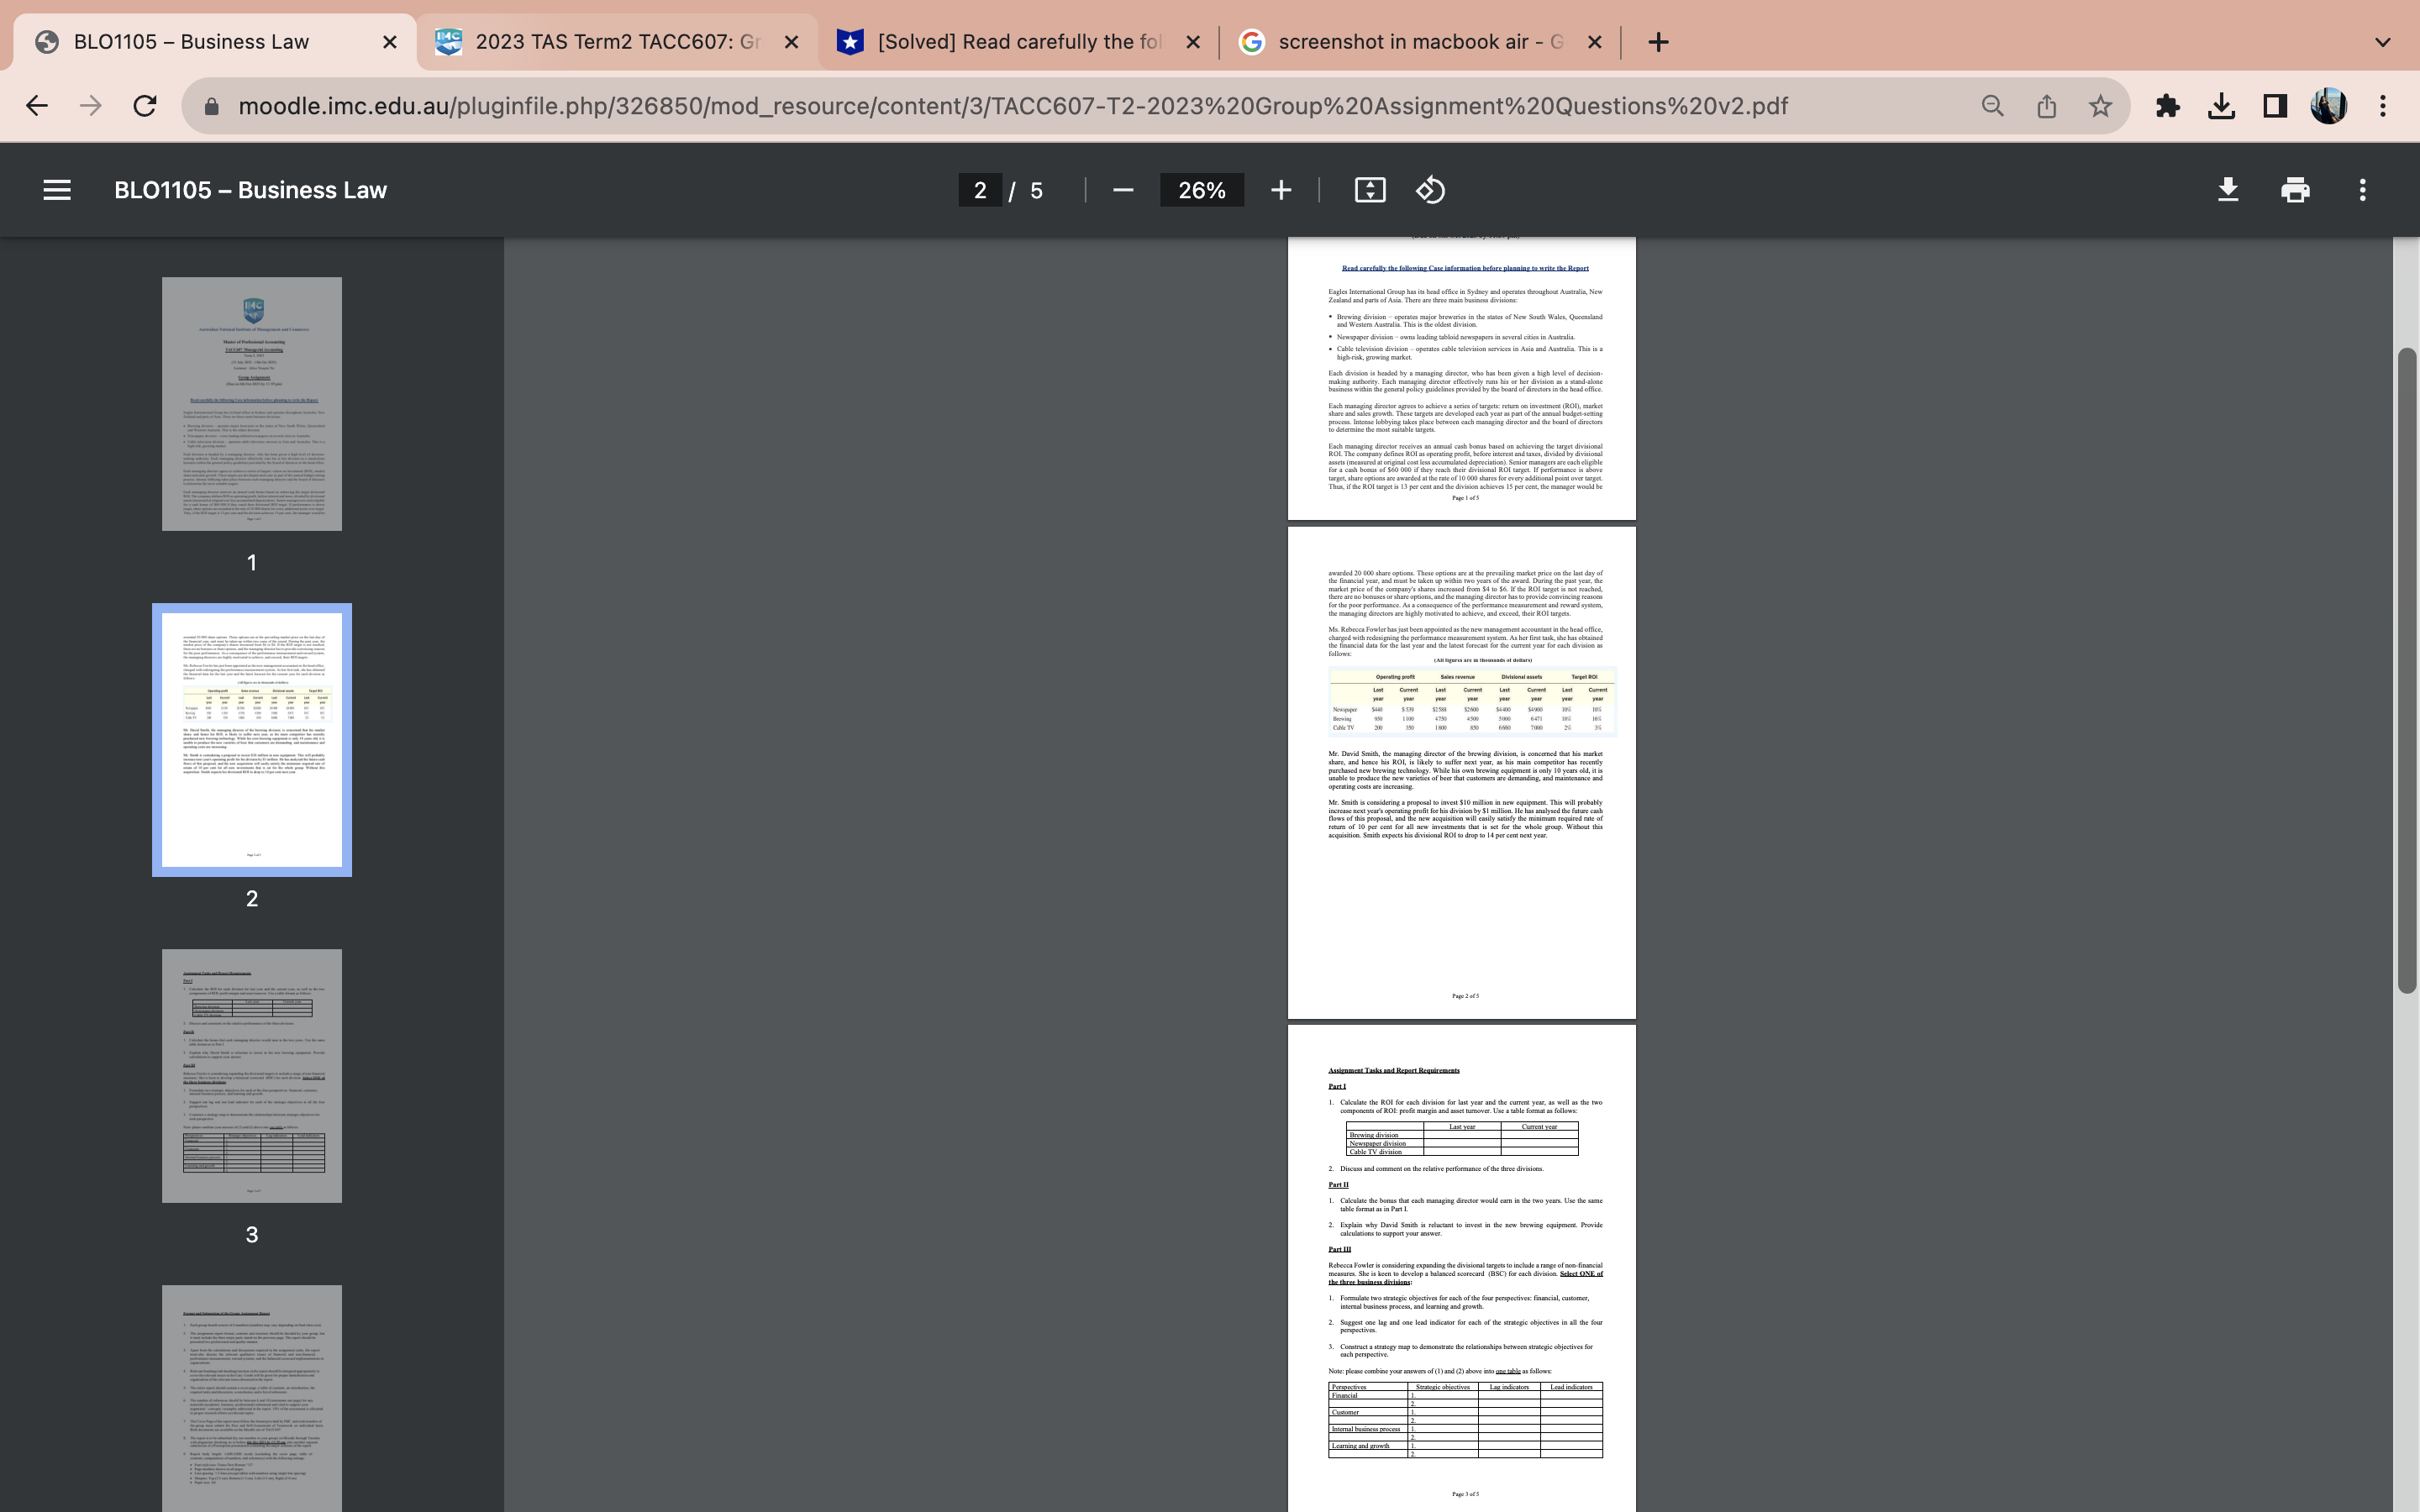Print the PDF document
This screenshot has height=1512, width=2420.
point(2294,189)
